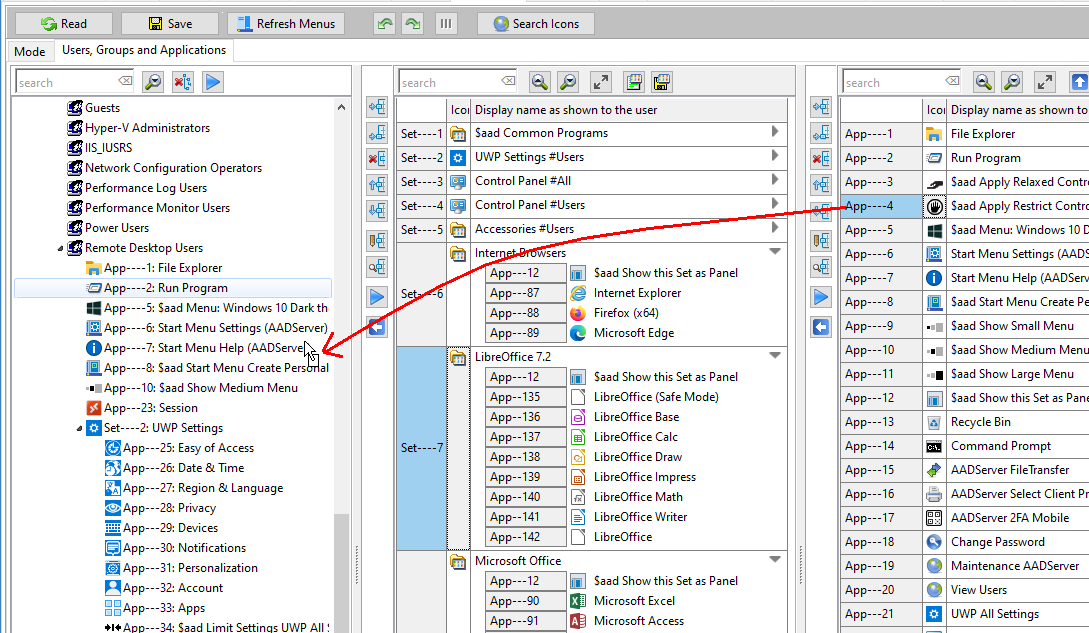
Task: Click the green redo arrow icon
Action: 412,23
